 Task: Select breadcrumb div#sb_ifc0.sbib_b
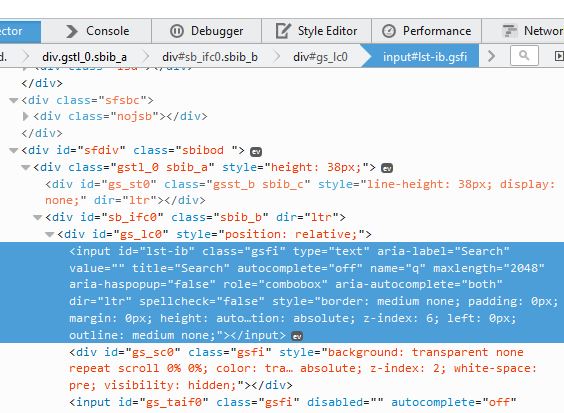click(210, 57)
